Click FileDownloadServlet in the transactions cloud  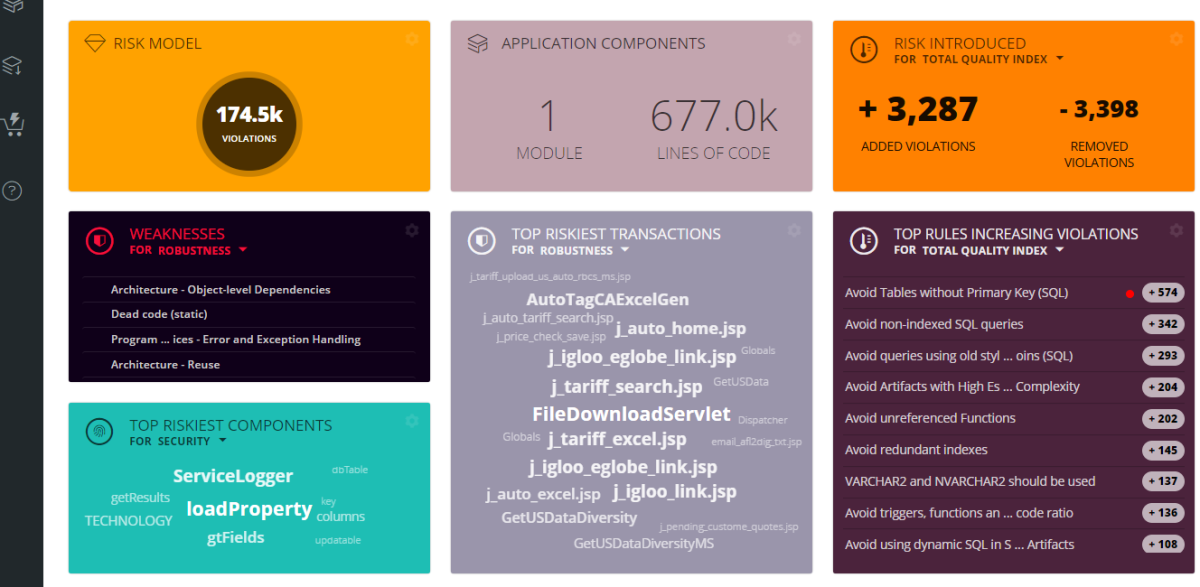(631, 414)
